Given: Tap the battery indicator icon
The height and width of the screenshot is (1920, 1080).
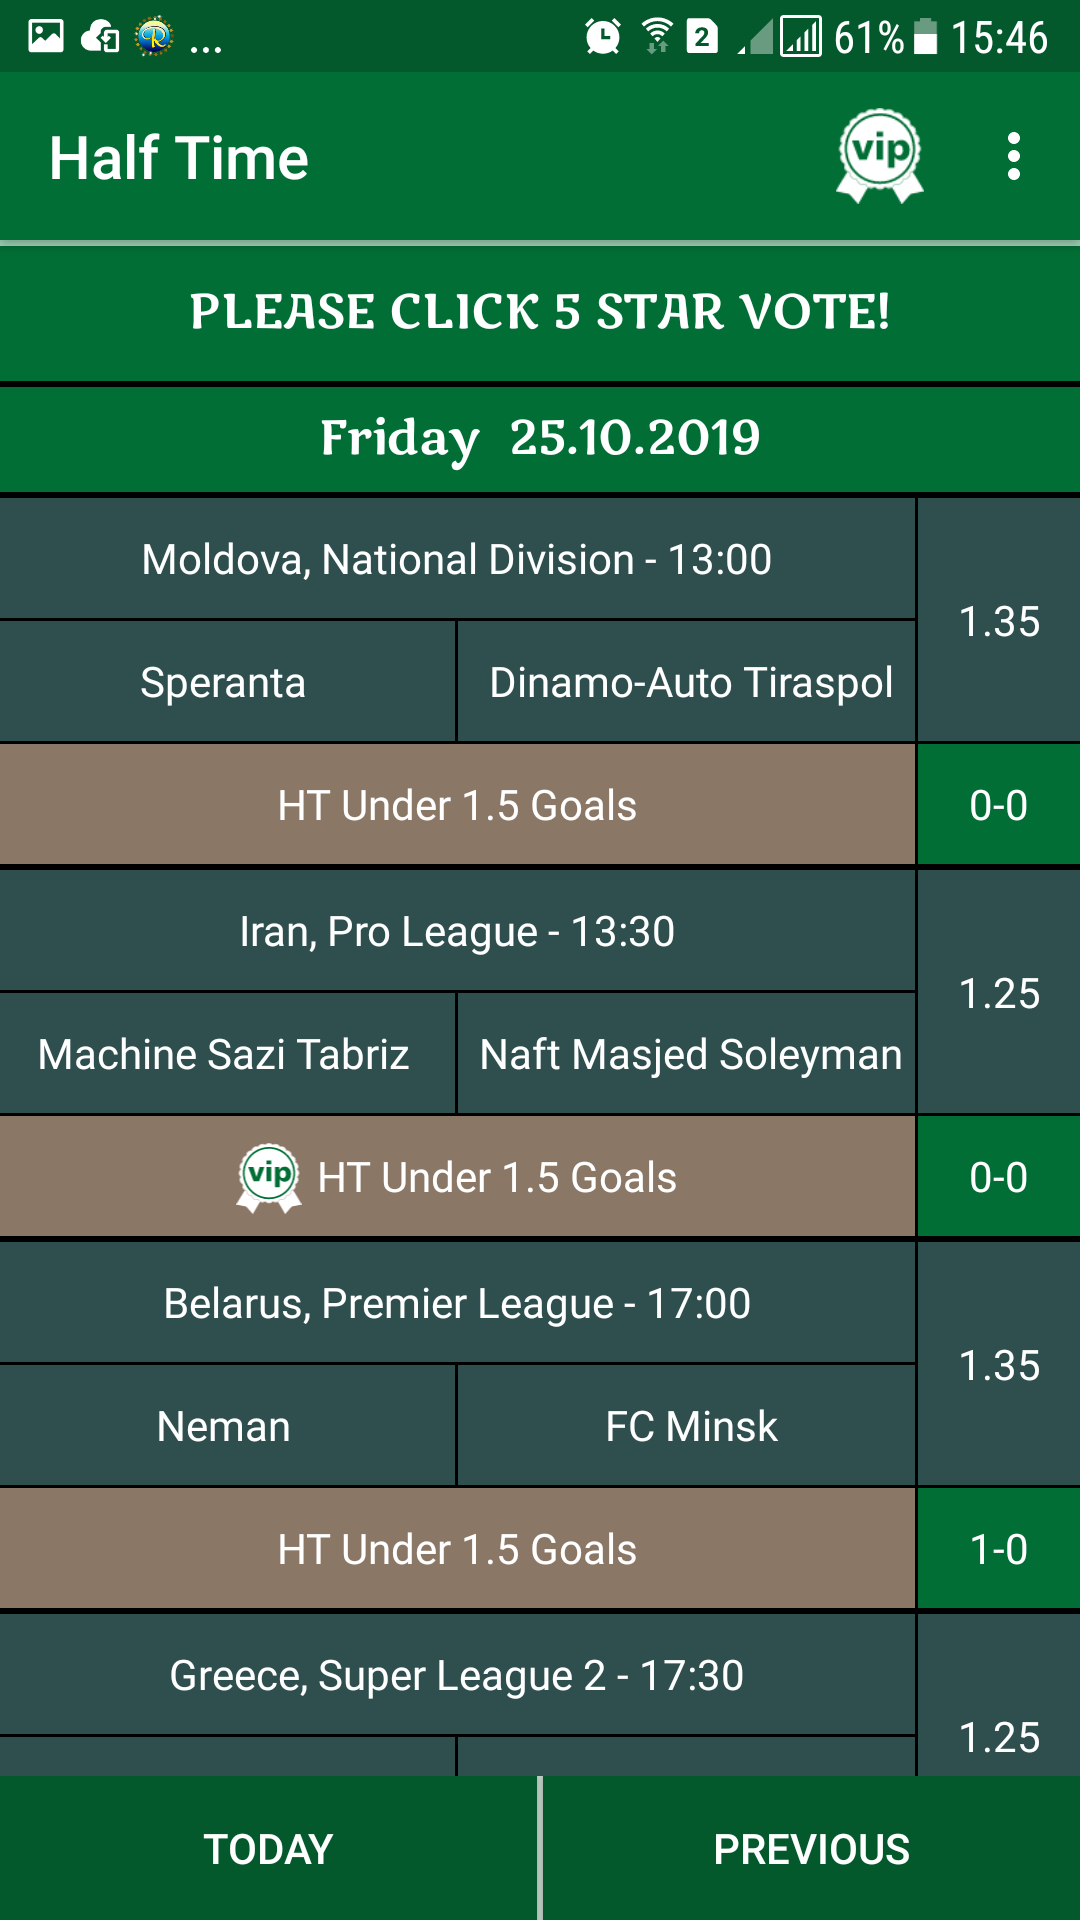Looking at the screenshot, I should click(x=926, y=37).
